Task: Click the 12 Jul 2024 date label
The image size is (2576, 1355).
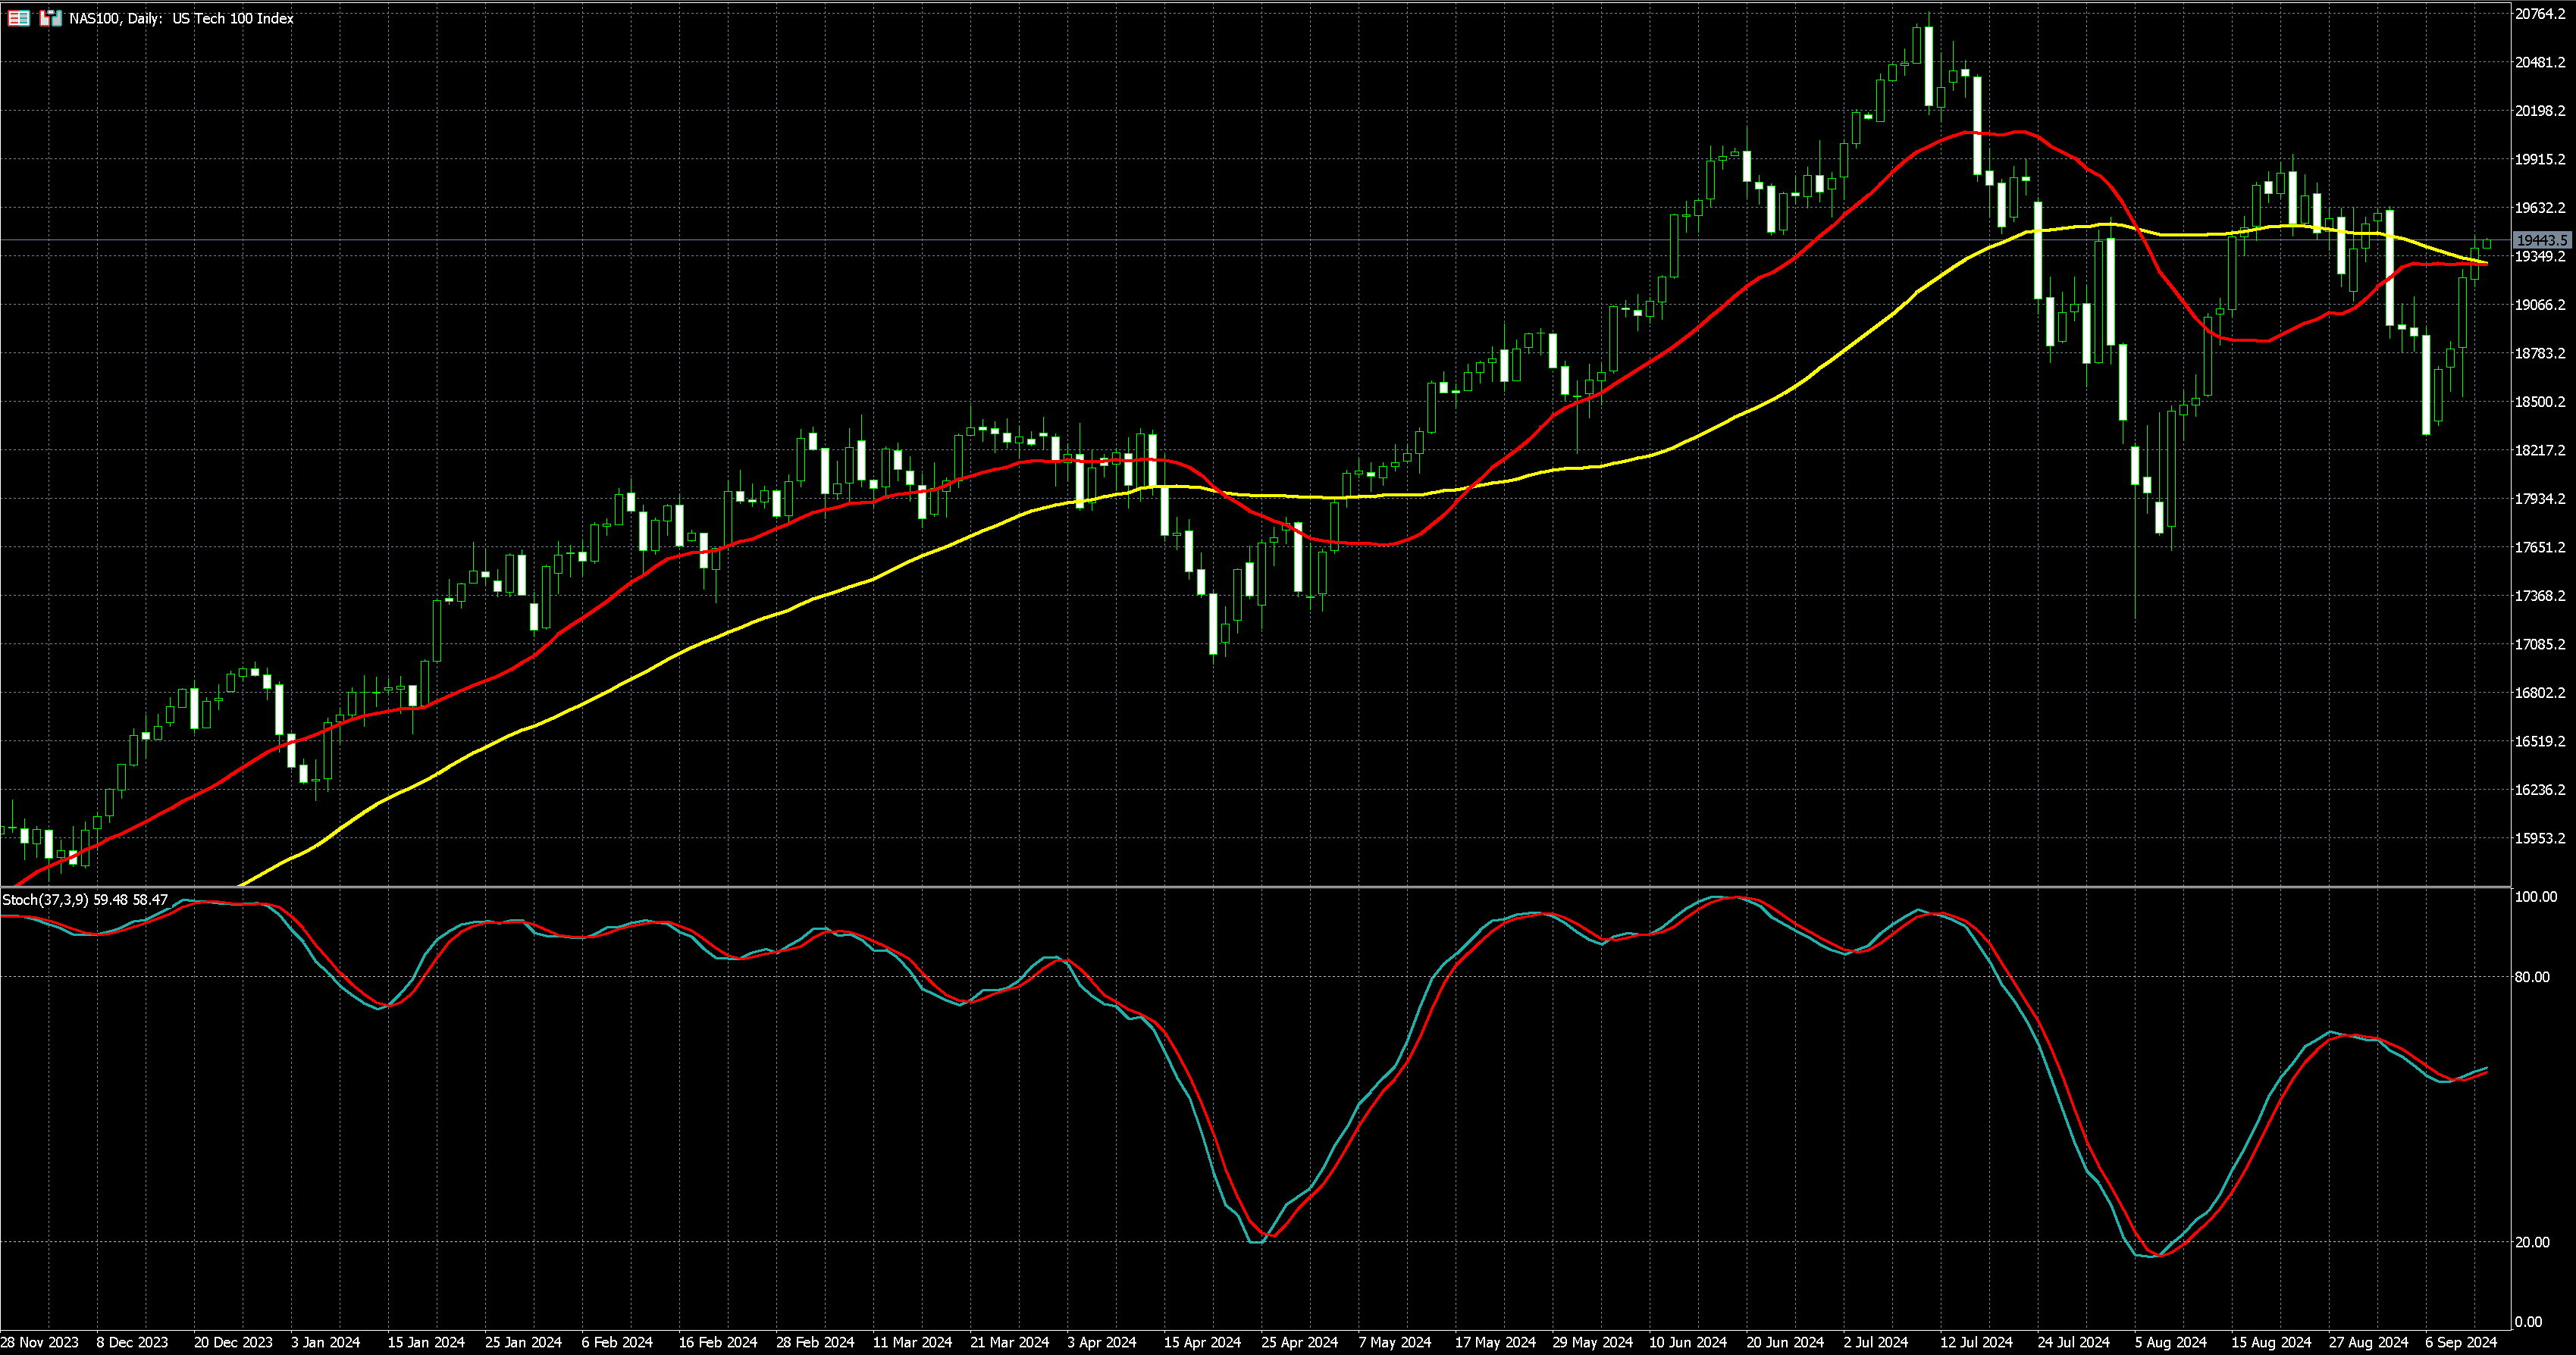Action: pyautogui.click(x=1976, y=1342)
